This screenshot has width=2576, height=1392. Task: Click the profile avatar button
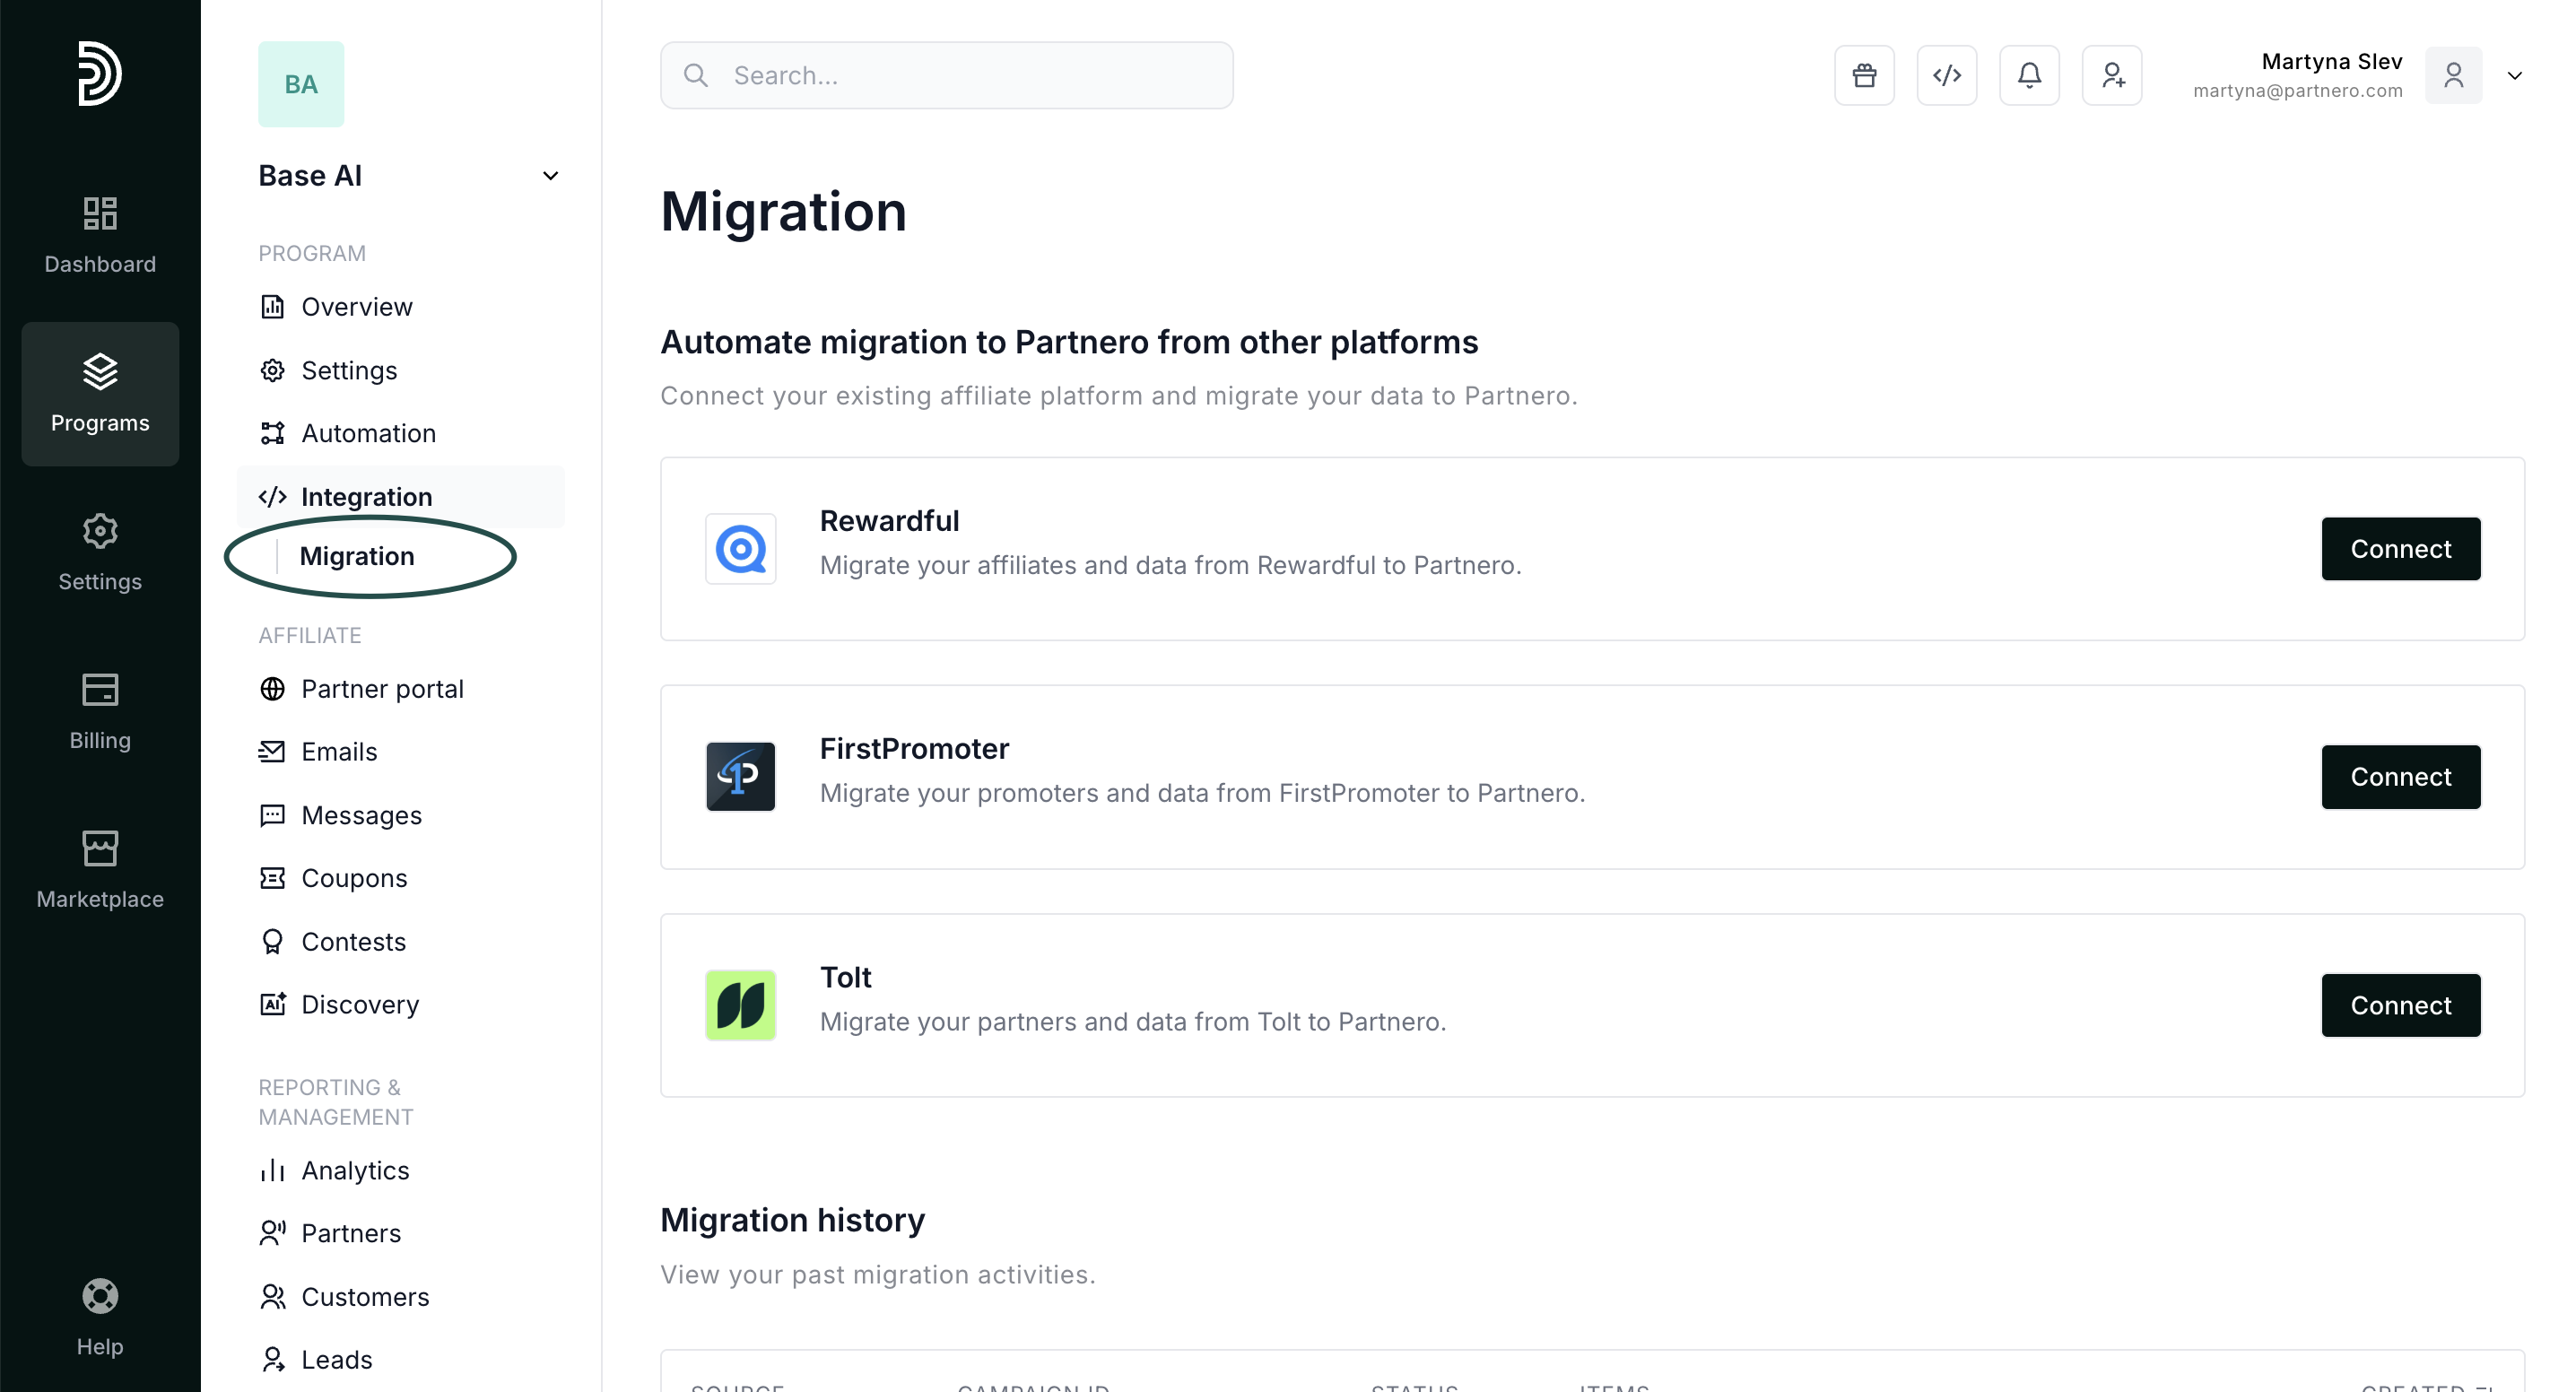tap(2453, 75)
